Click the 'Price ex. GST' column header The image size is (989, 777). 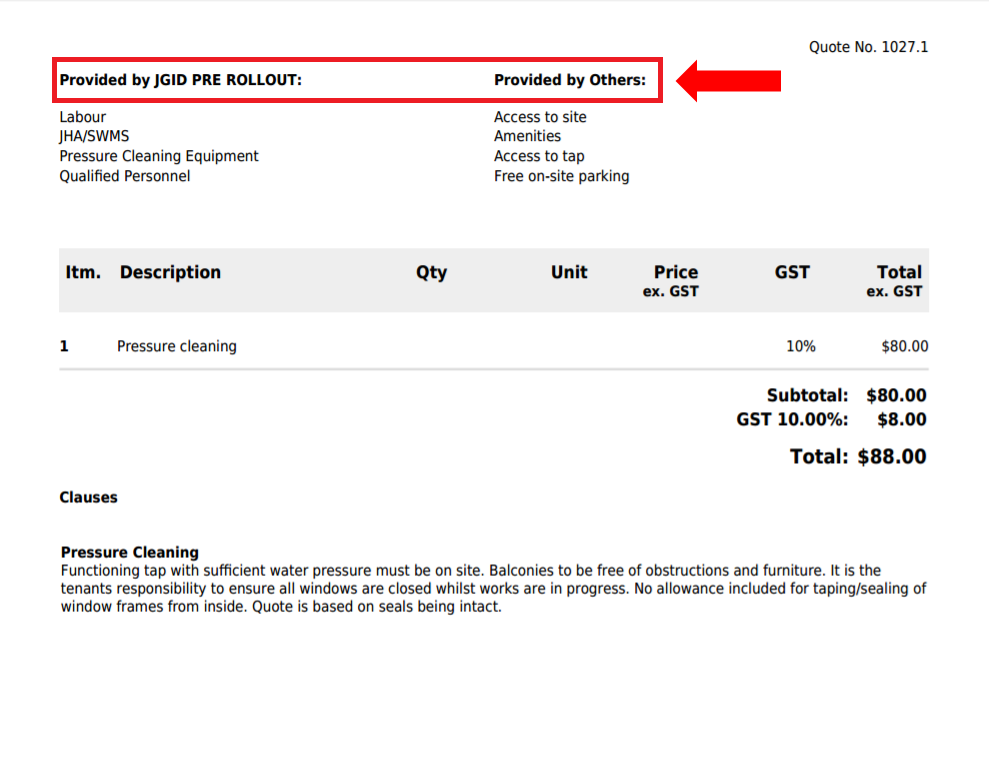pos(670,281)
